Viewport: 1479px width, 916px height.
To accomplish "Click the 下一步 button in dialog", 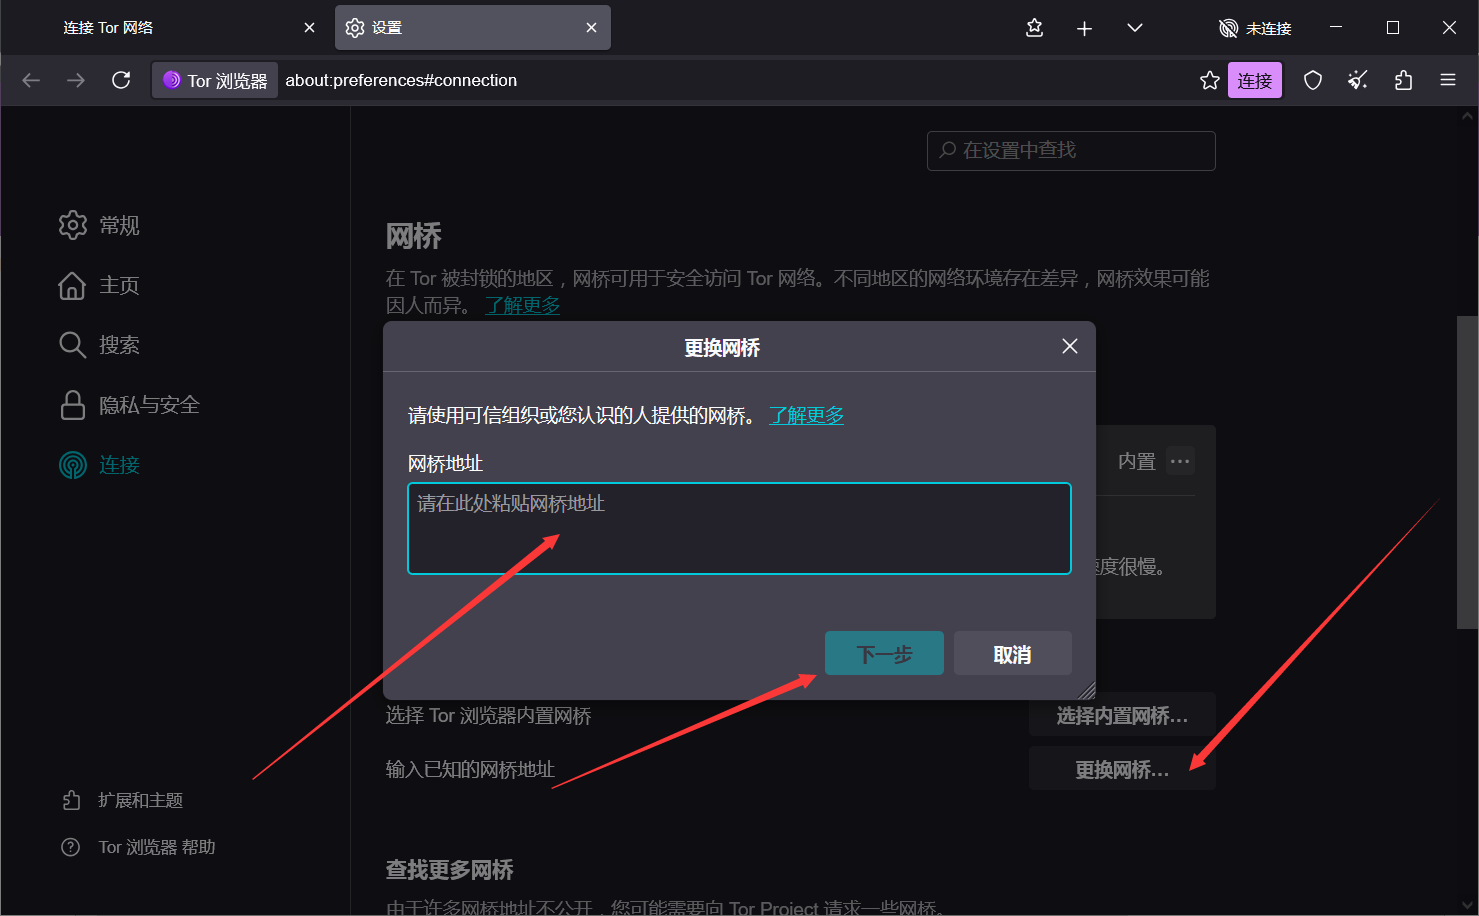I will 884,654.
